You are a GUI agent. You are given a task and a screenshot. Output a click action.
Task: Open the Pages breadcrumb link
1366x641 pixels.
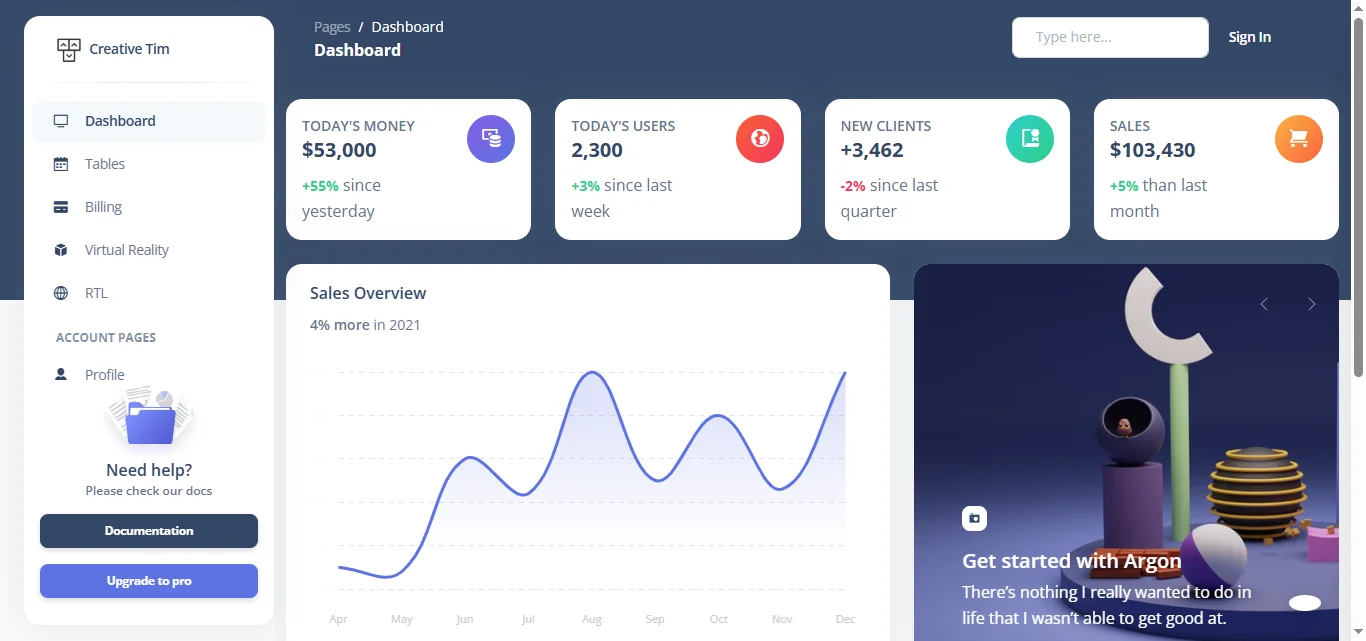(x=332, y=26)
